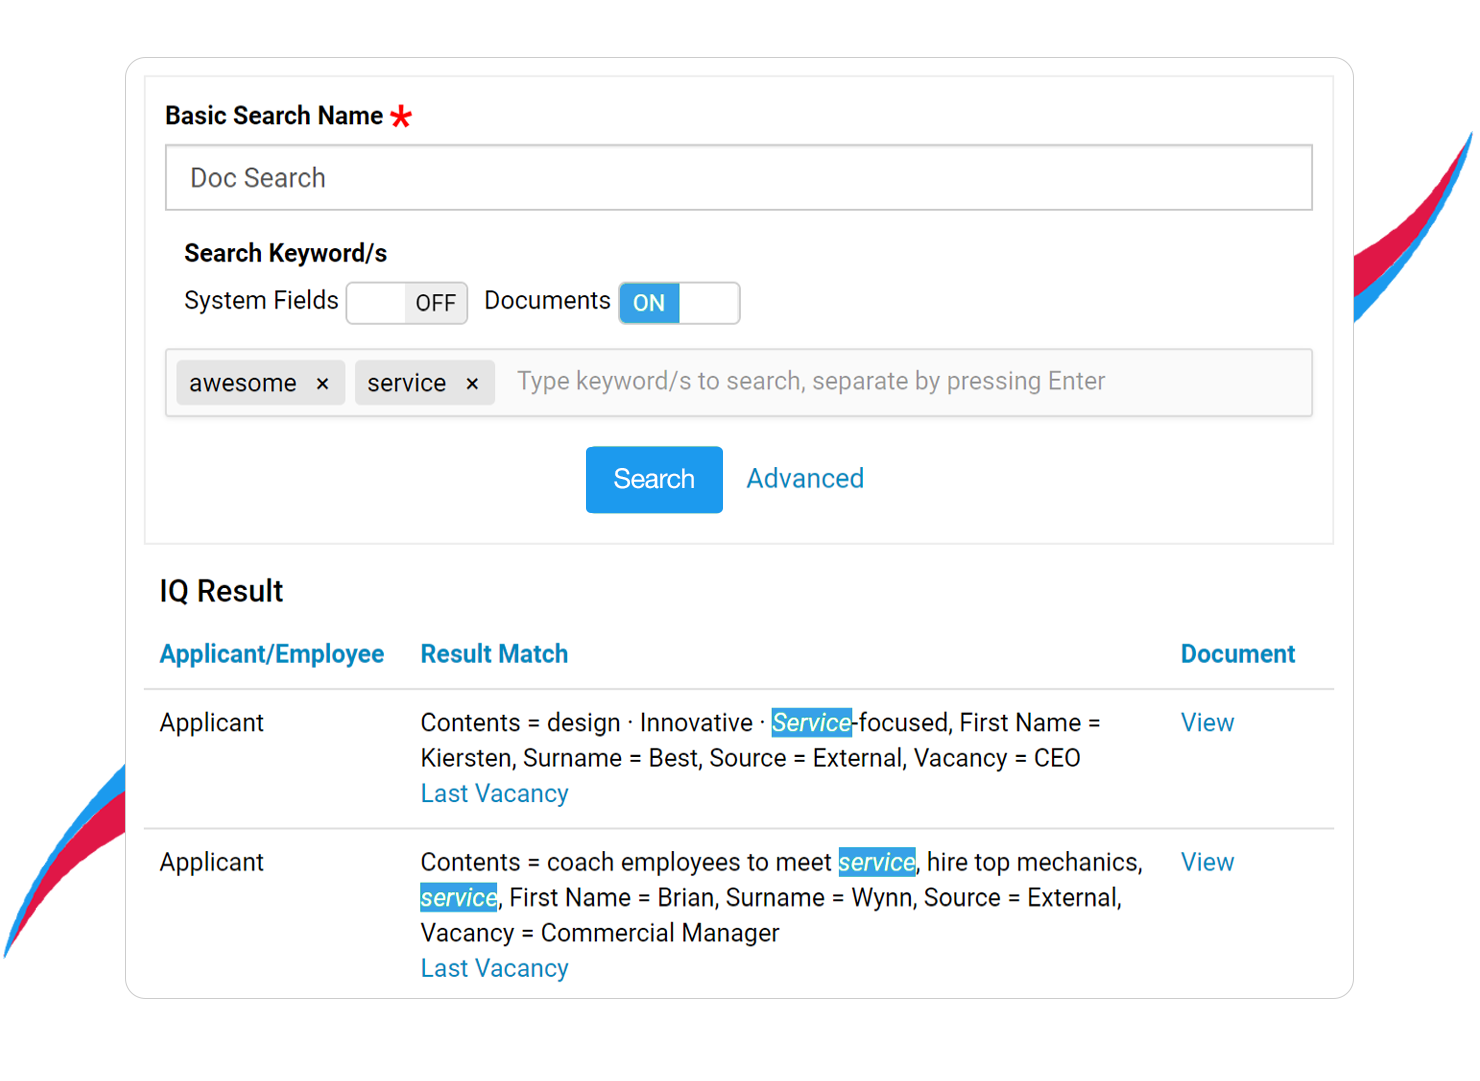
Task: Turn off the Documents switch
Action: [x=679, y=303]
